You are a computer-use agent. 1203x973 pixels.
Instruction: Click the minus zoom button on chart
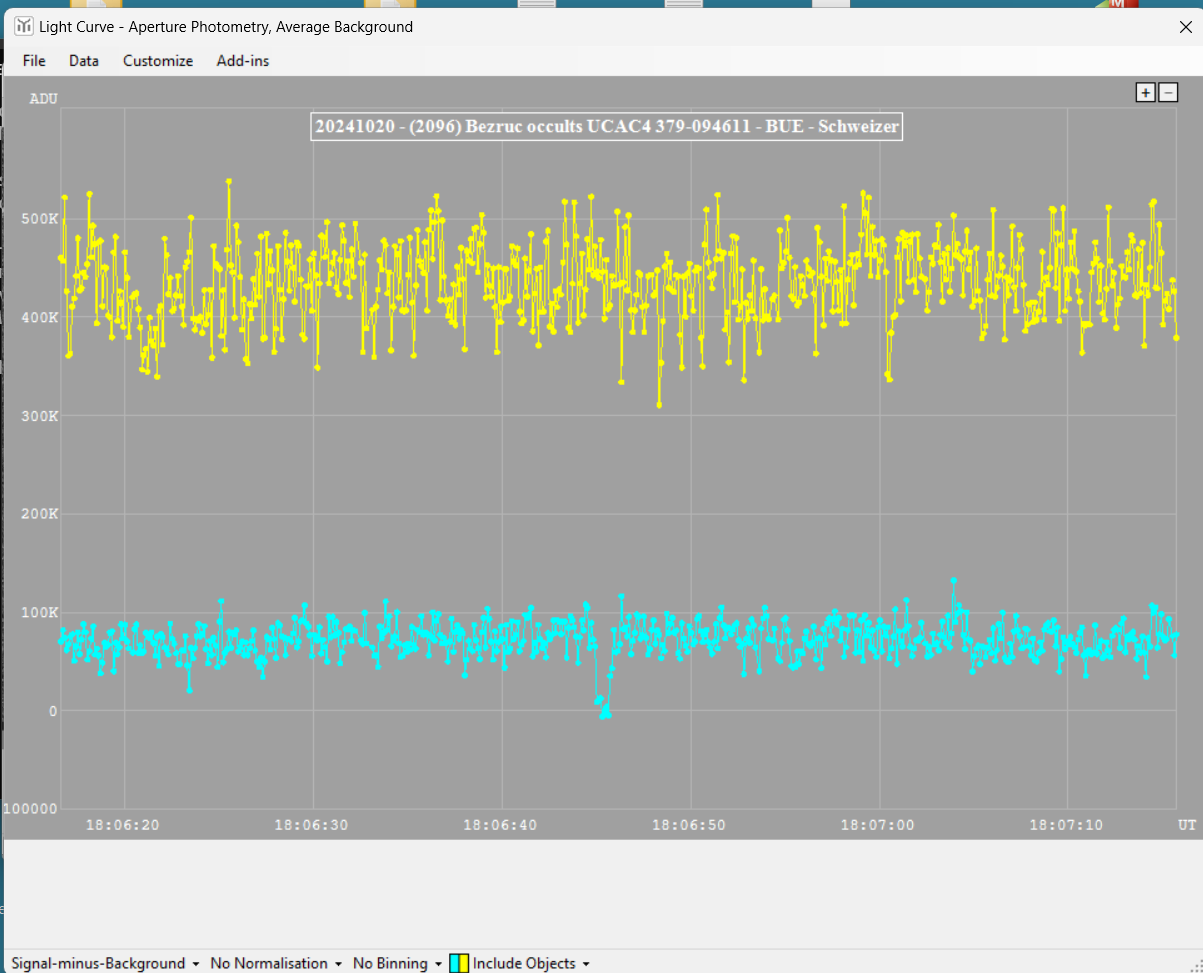(x=1167, y=93)
